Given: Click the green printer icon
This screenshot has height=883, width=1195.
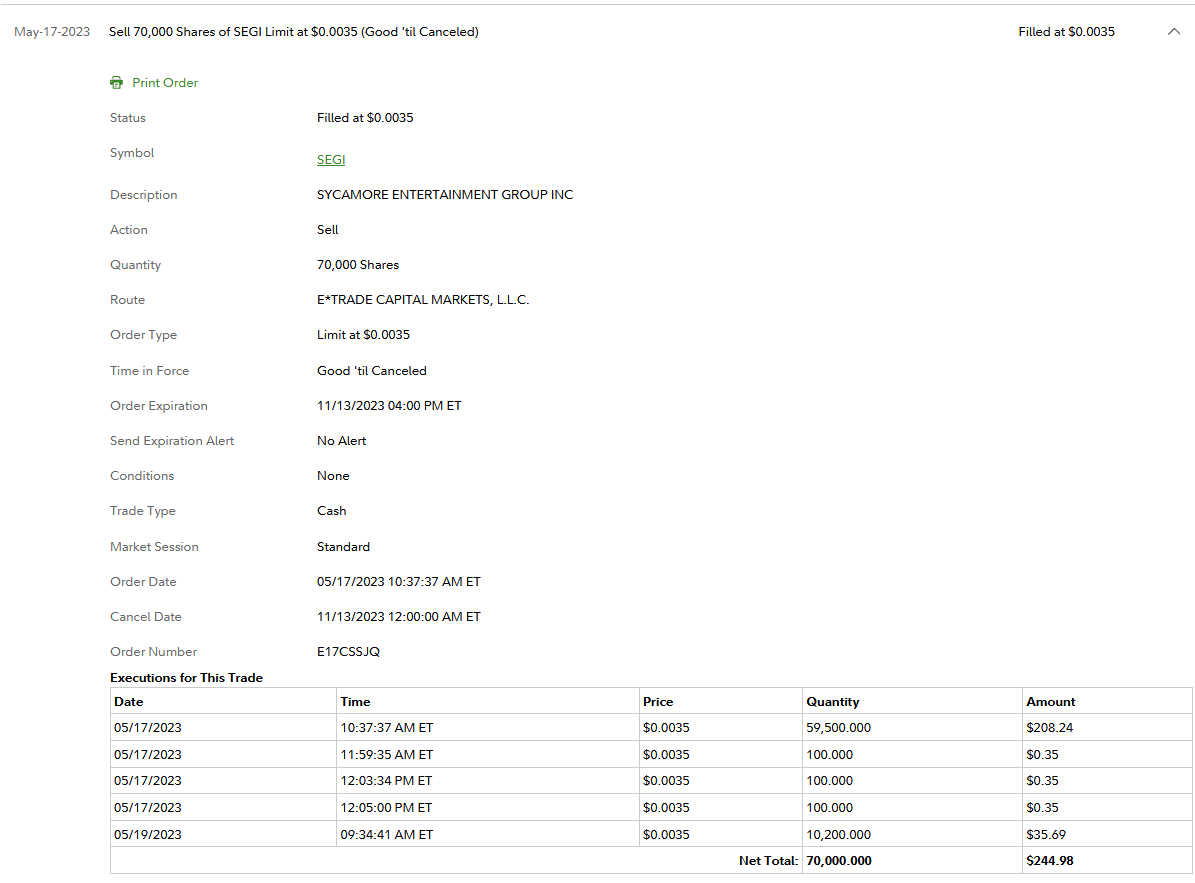Looking at the screenshot, I should 116,83.
